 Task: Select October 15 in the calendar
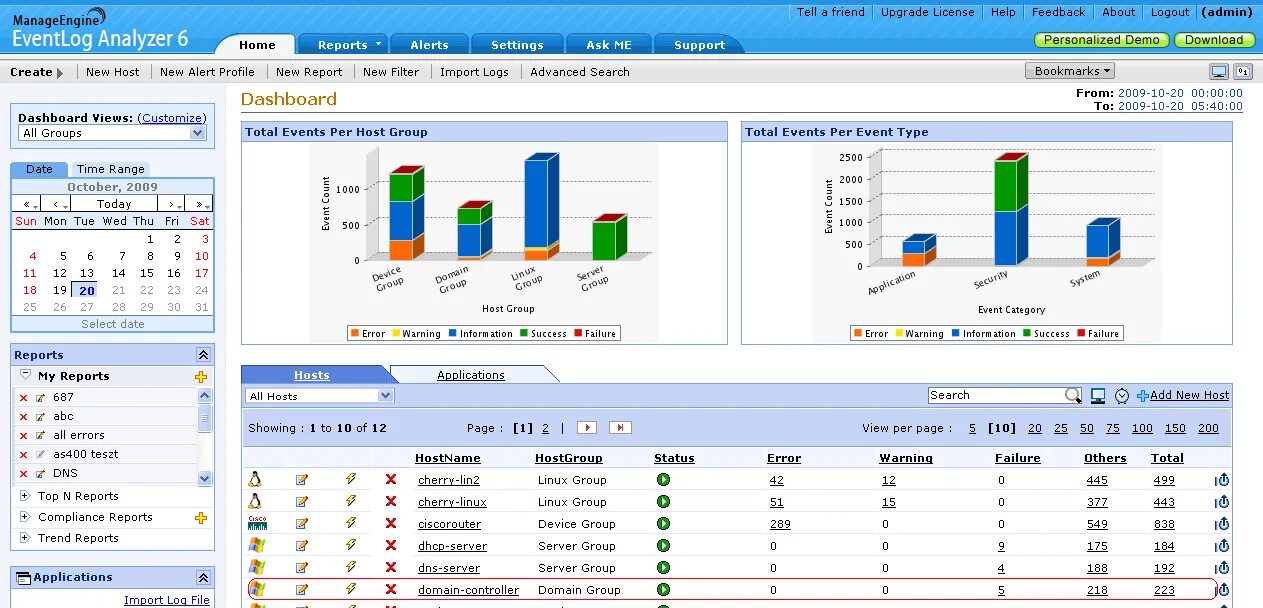click(146, 273)
